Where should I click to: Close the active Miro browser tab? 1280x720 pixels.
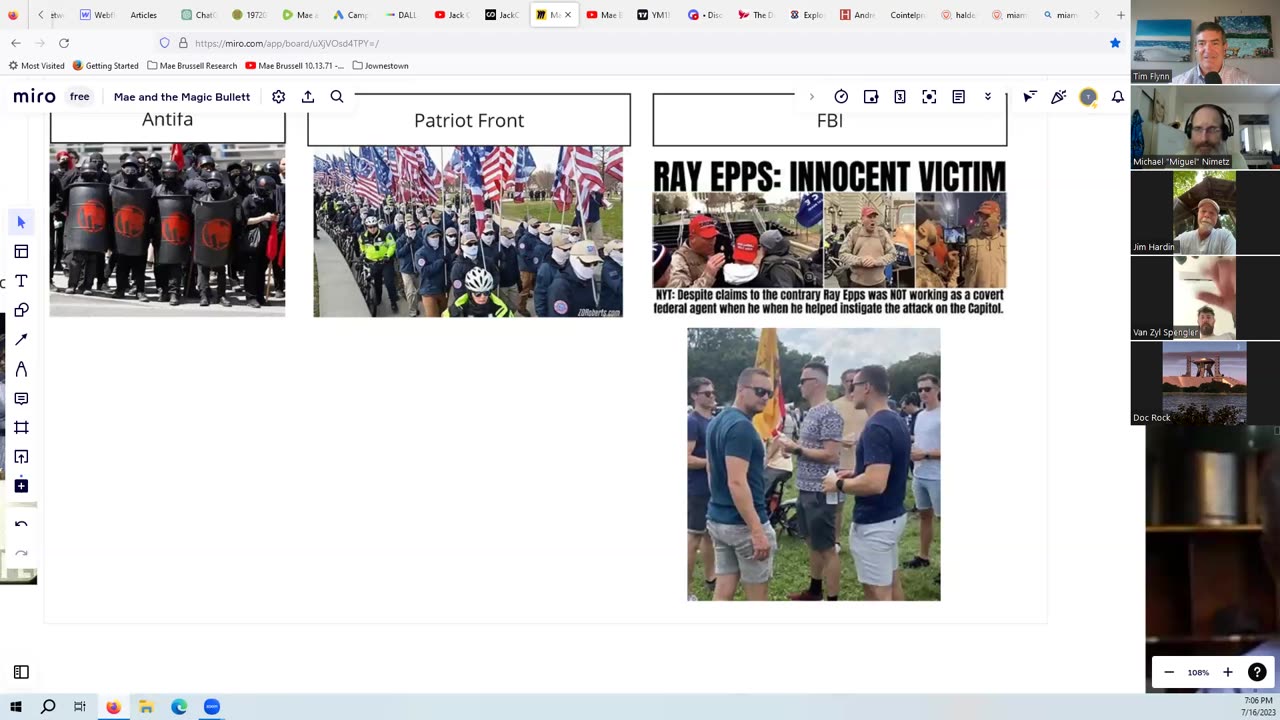coord(568,15)
